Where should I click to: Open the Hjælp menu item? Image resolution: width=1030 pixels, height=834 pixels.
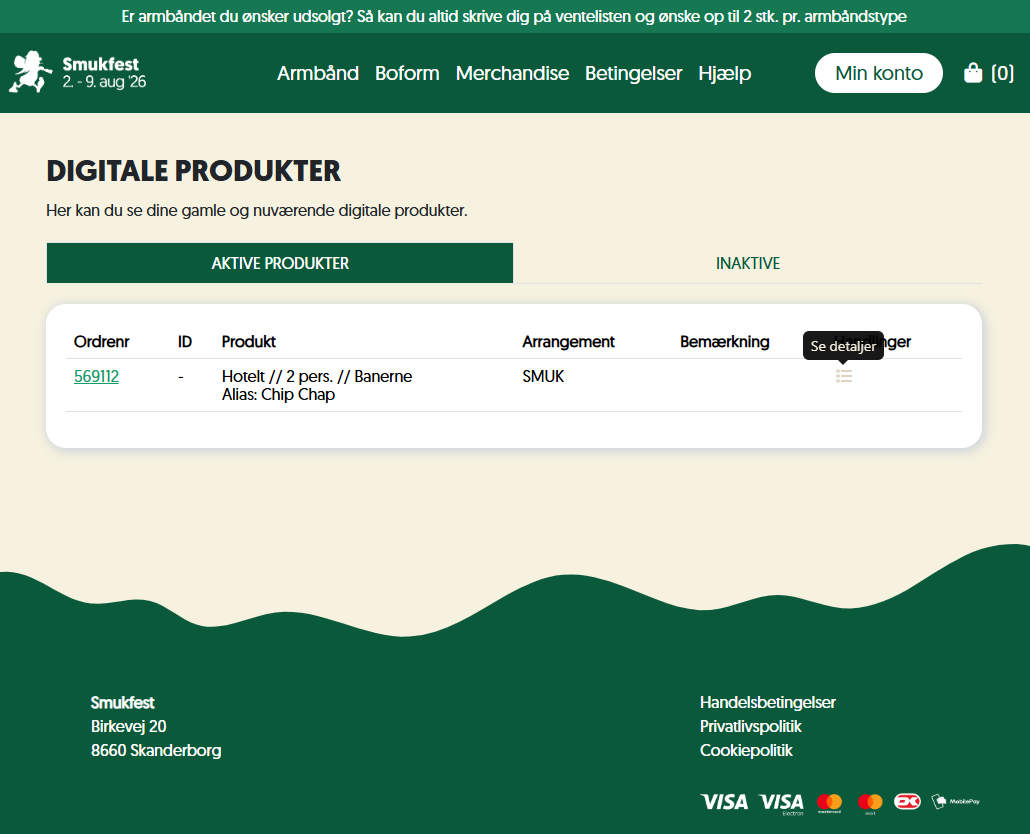(x=725, y=74)
